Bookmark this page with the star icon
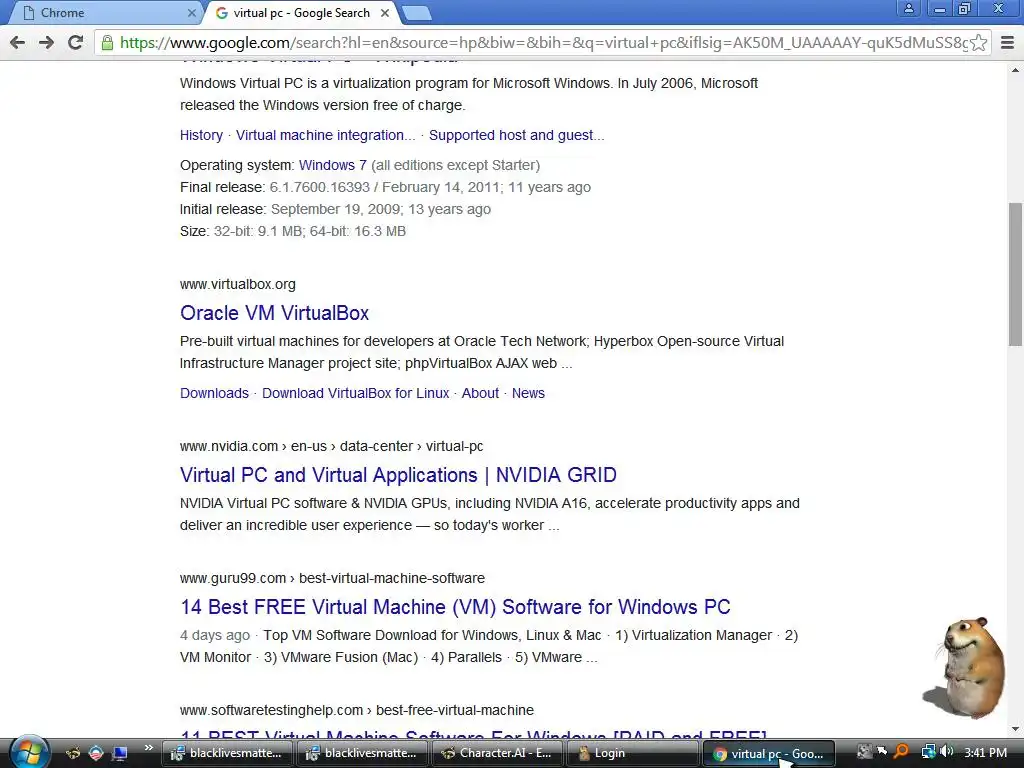Viewport: 1024px width, 768px height. click(x=978, y=43)
